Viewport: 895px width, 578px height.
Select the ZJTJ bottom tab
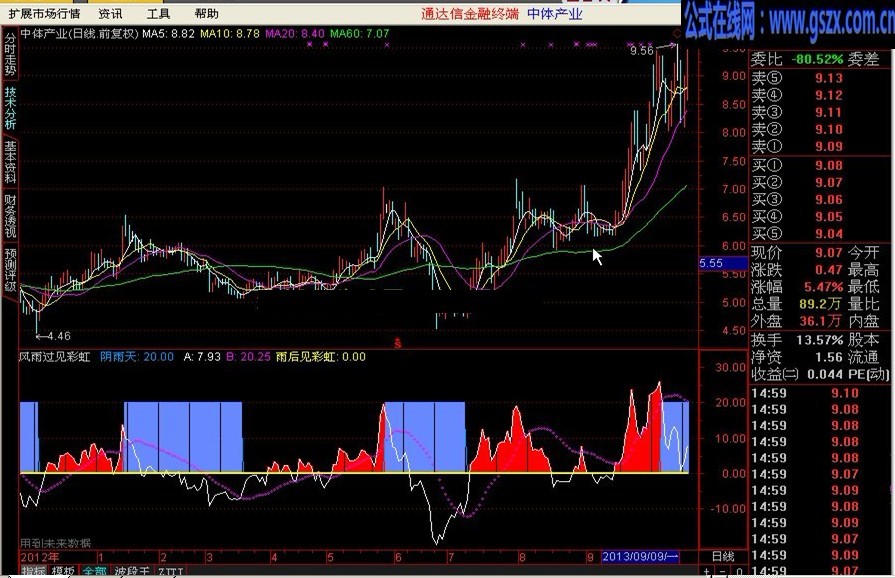(x=170, y=571)
